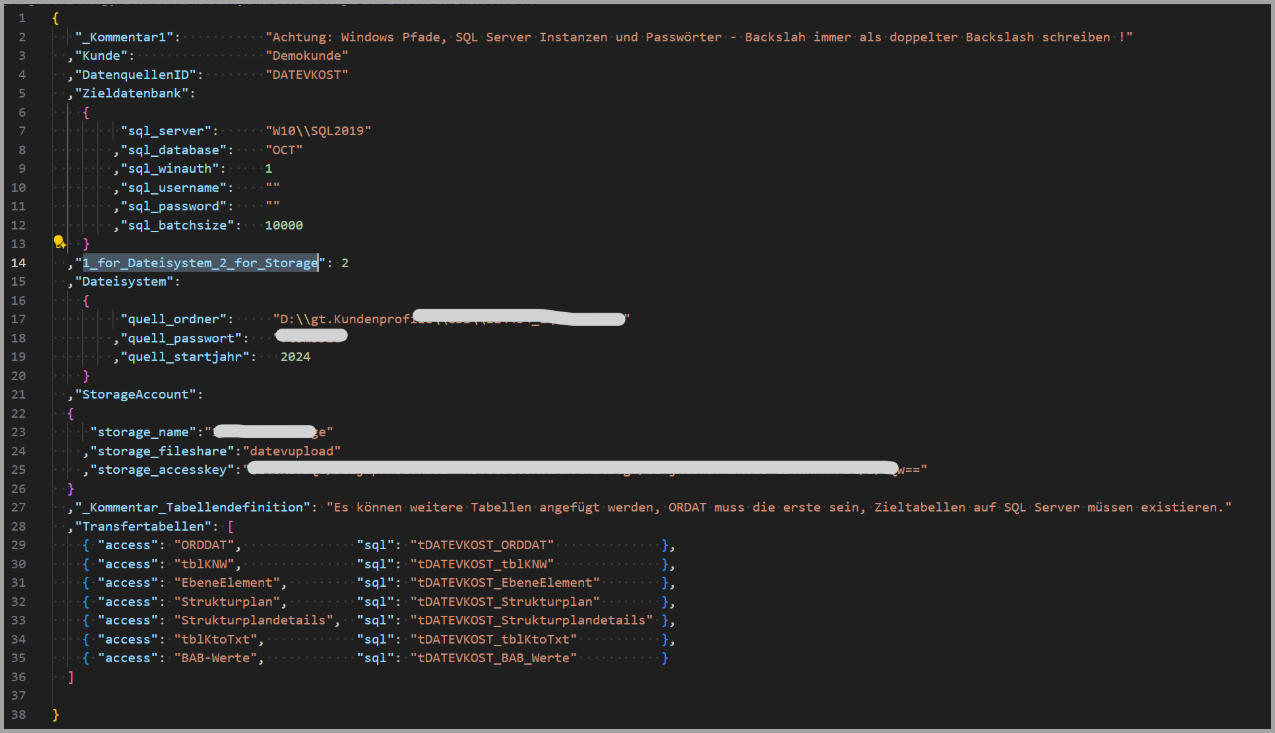Place cursor on sql_batchsize value 10000
The height and width of the screenshot is (733, 1275).
pos(284,225)
